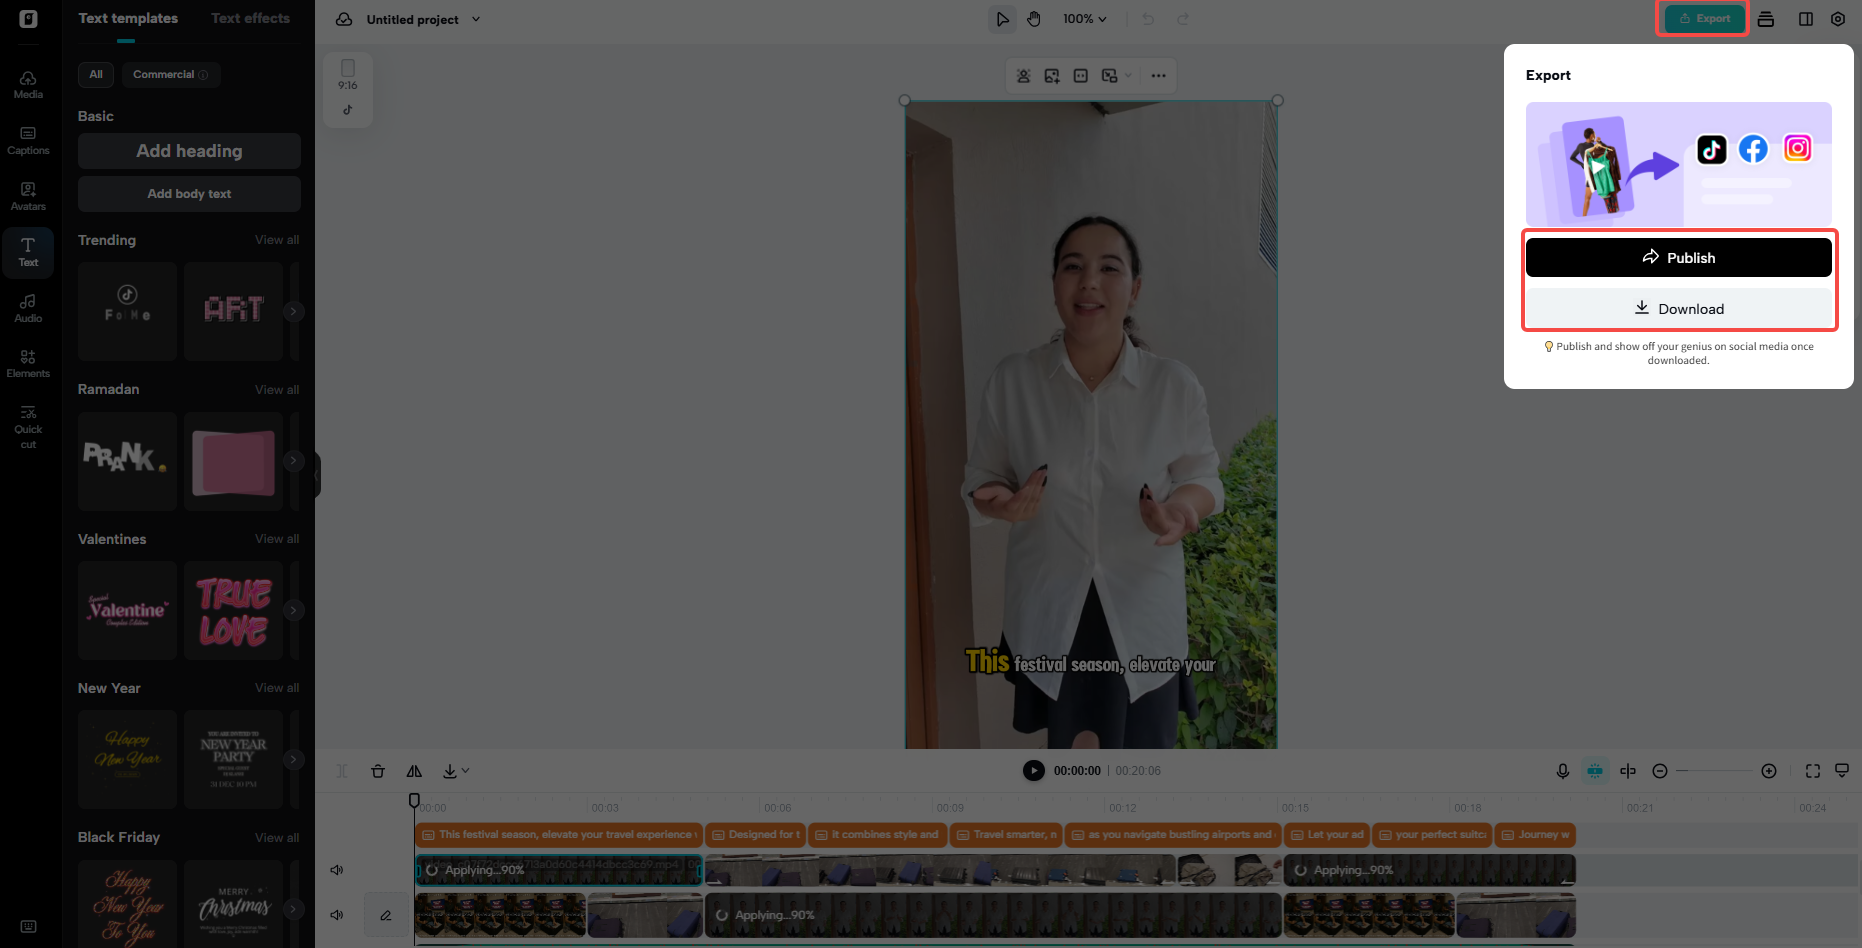
Task: Launch the Quick cut tool
Action: [x=28, y=424]
